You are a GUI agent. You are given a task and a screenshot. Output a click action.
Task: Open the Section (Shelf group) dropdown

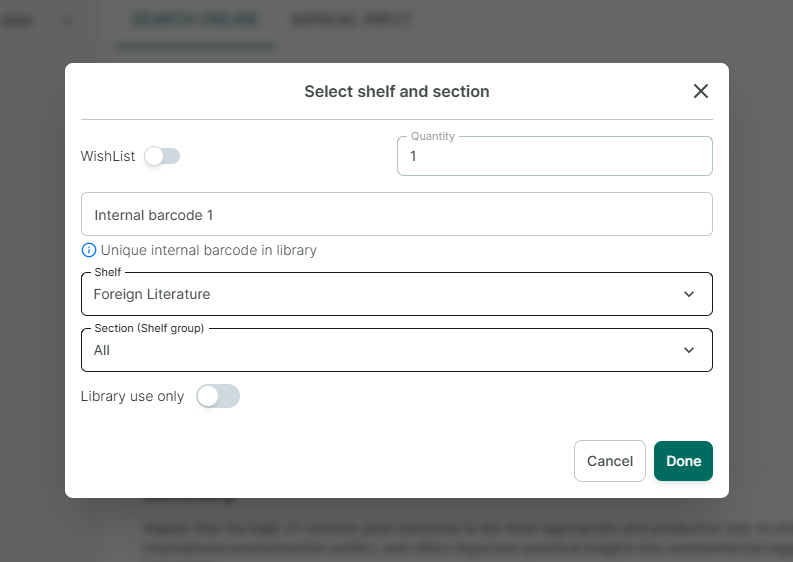coord(396,350)
